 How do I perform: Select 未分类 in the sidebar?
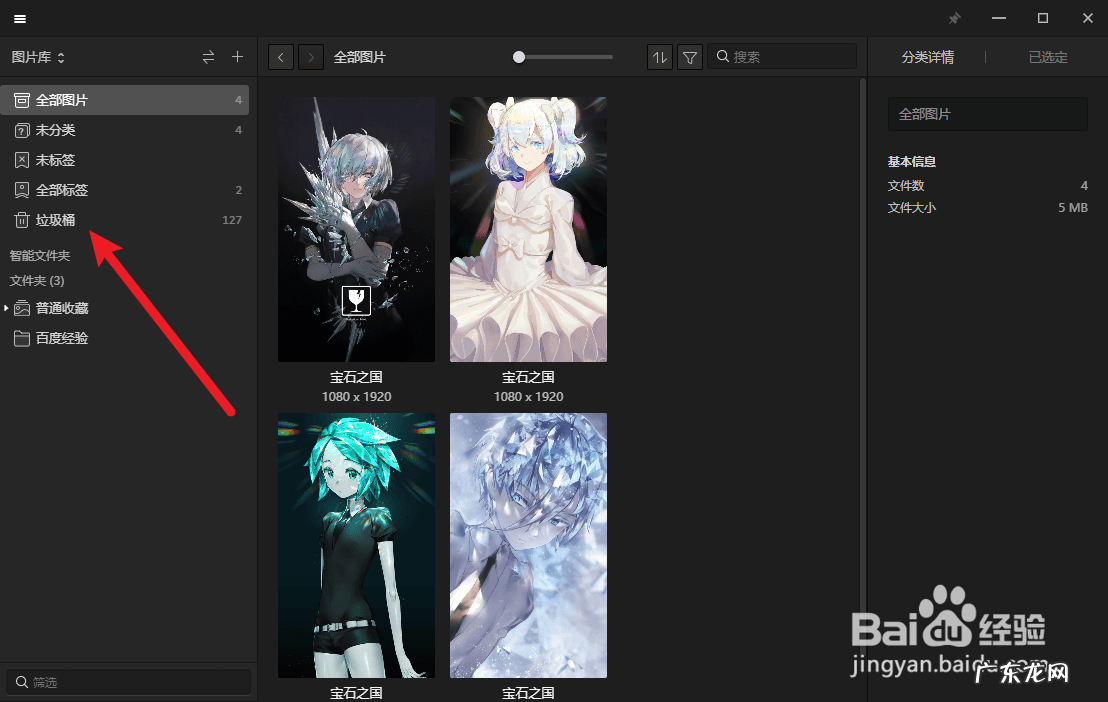(x=55, y=130)
